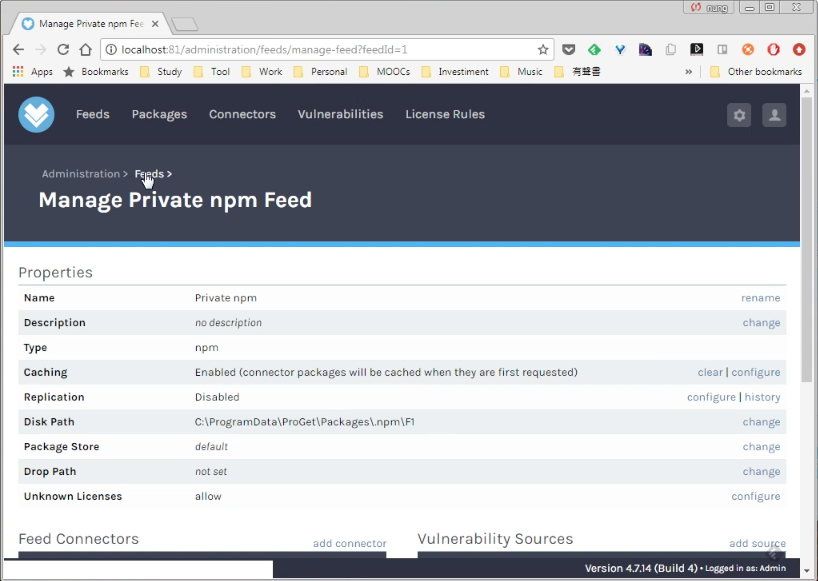Click the Pocket extension icon
The image size is (818, 581).
tap(569, 50)
